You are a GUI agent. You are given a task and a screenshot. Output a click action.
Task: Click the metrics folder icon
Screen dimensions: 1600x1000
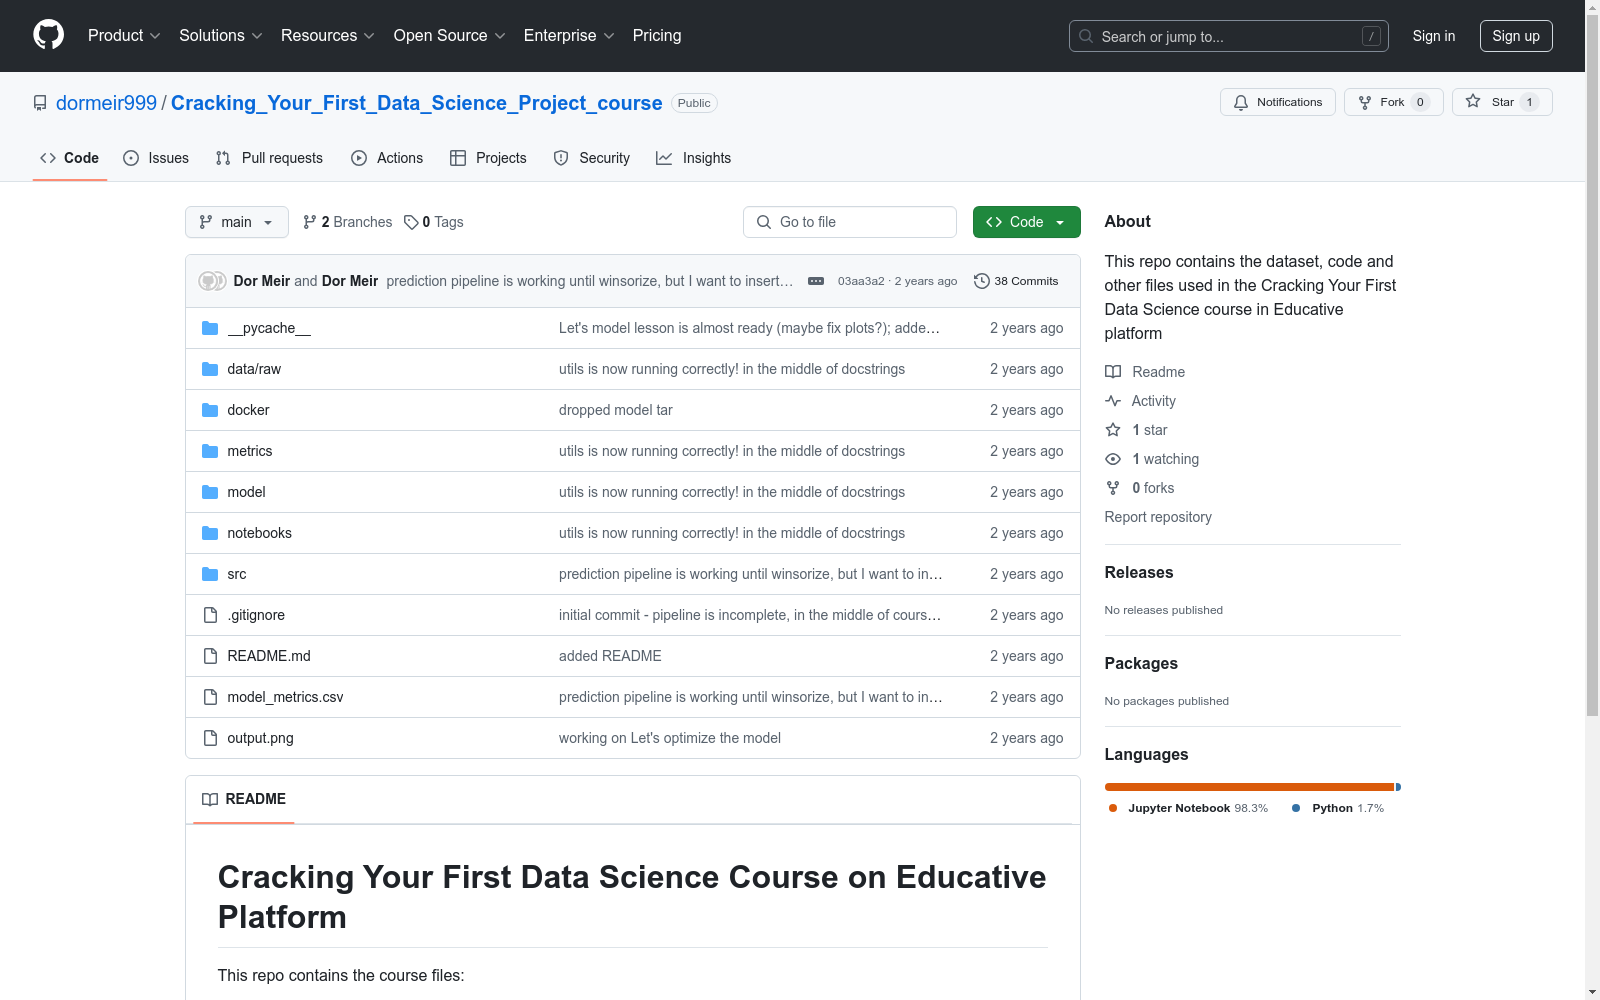[210, 451]
